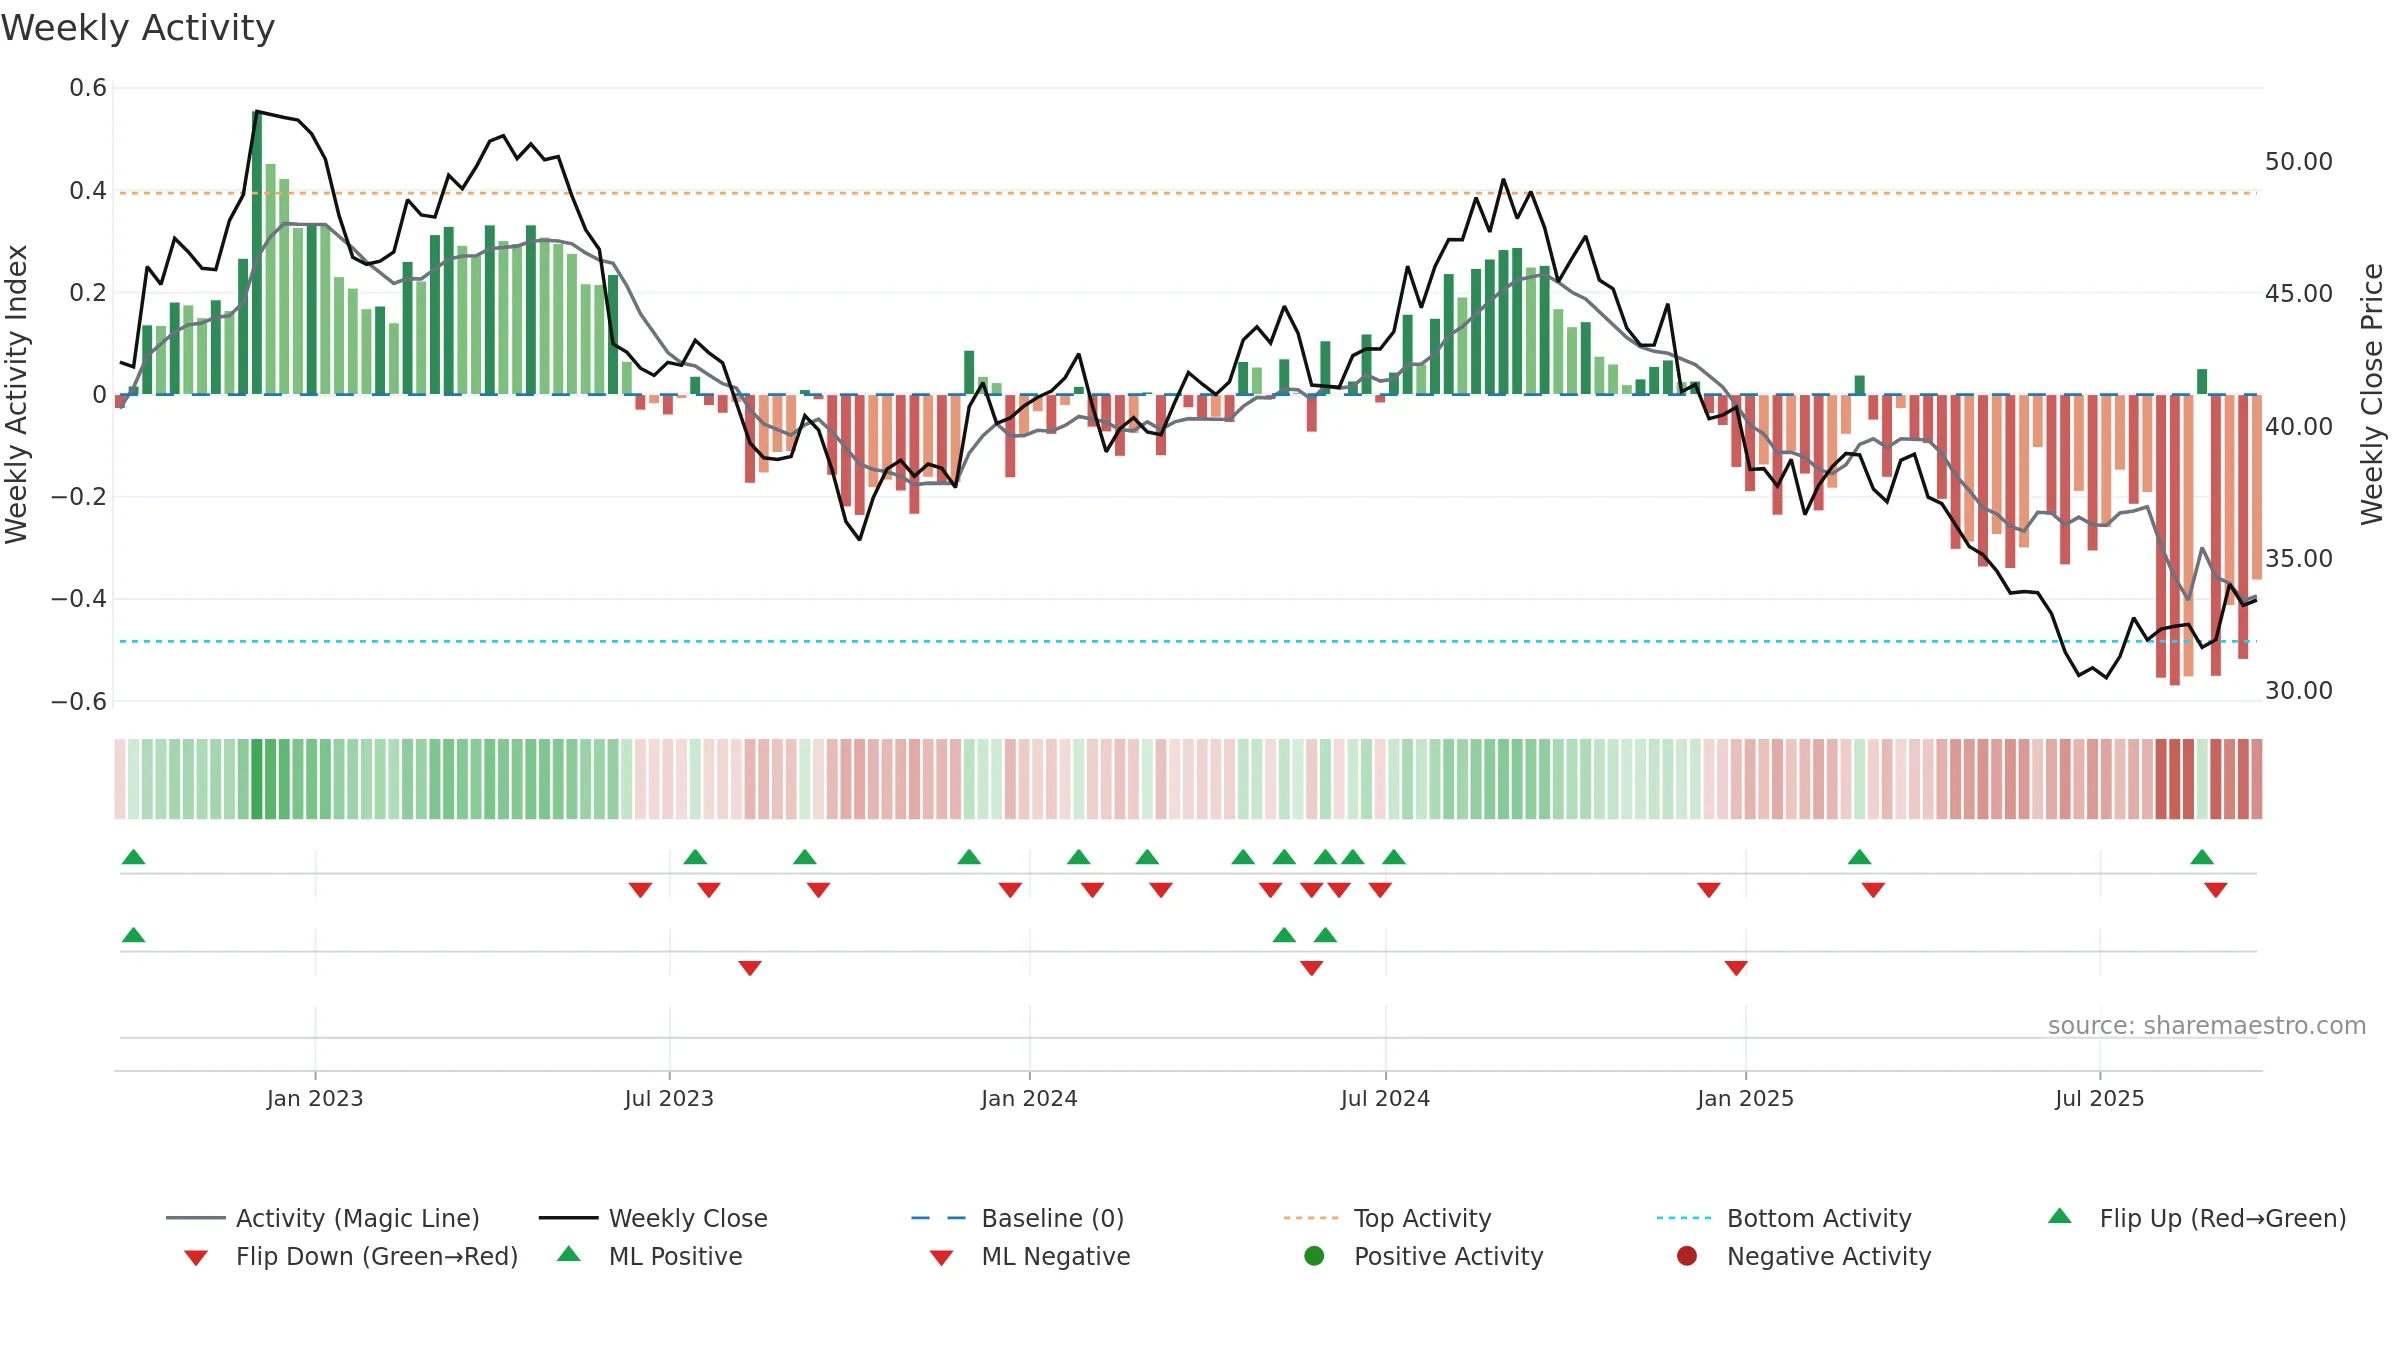The image size is (2400, 1350).
Task: Click the 0.4 activity tick label
Action: pyautogui.click(x=88, y=190)
